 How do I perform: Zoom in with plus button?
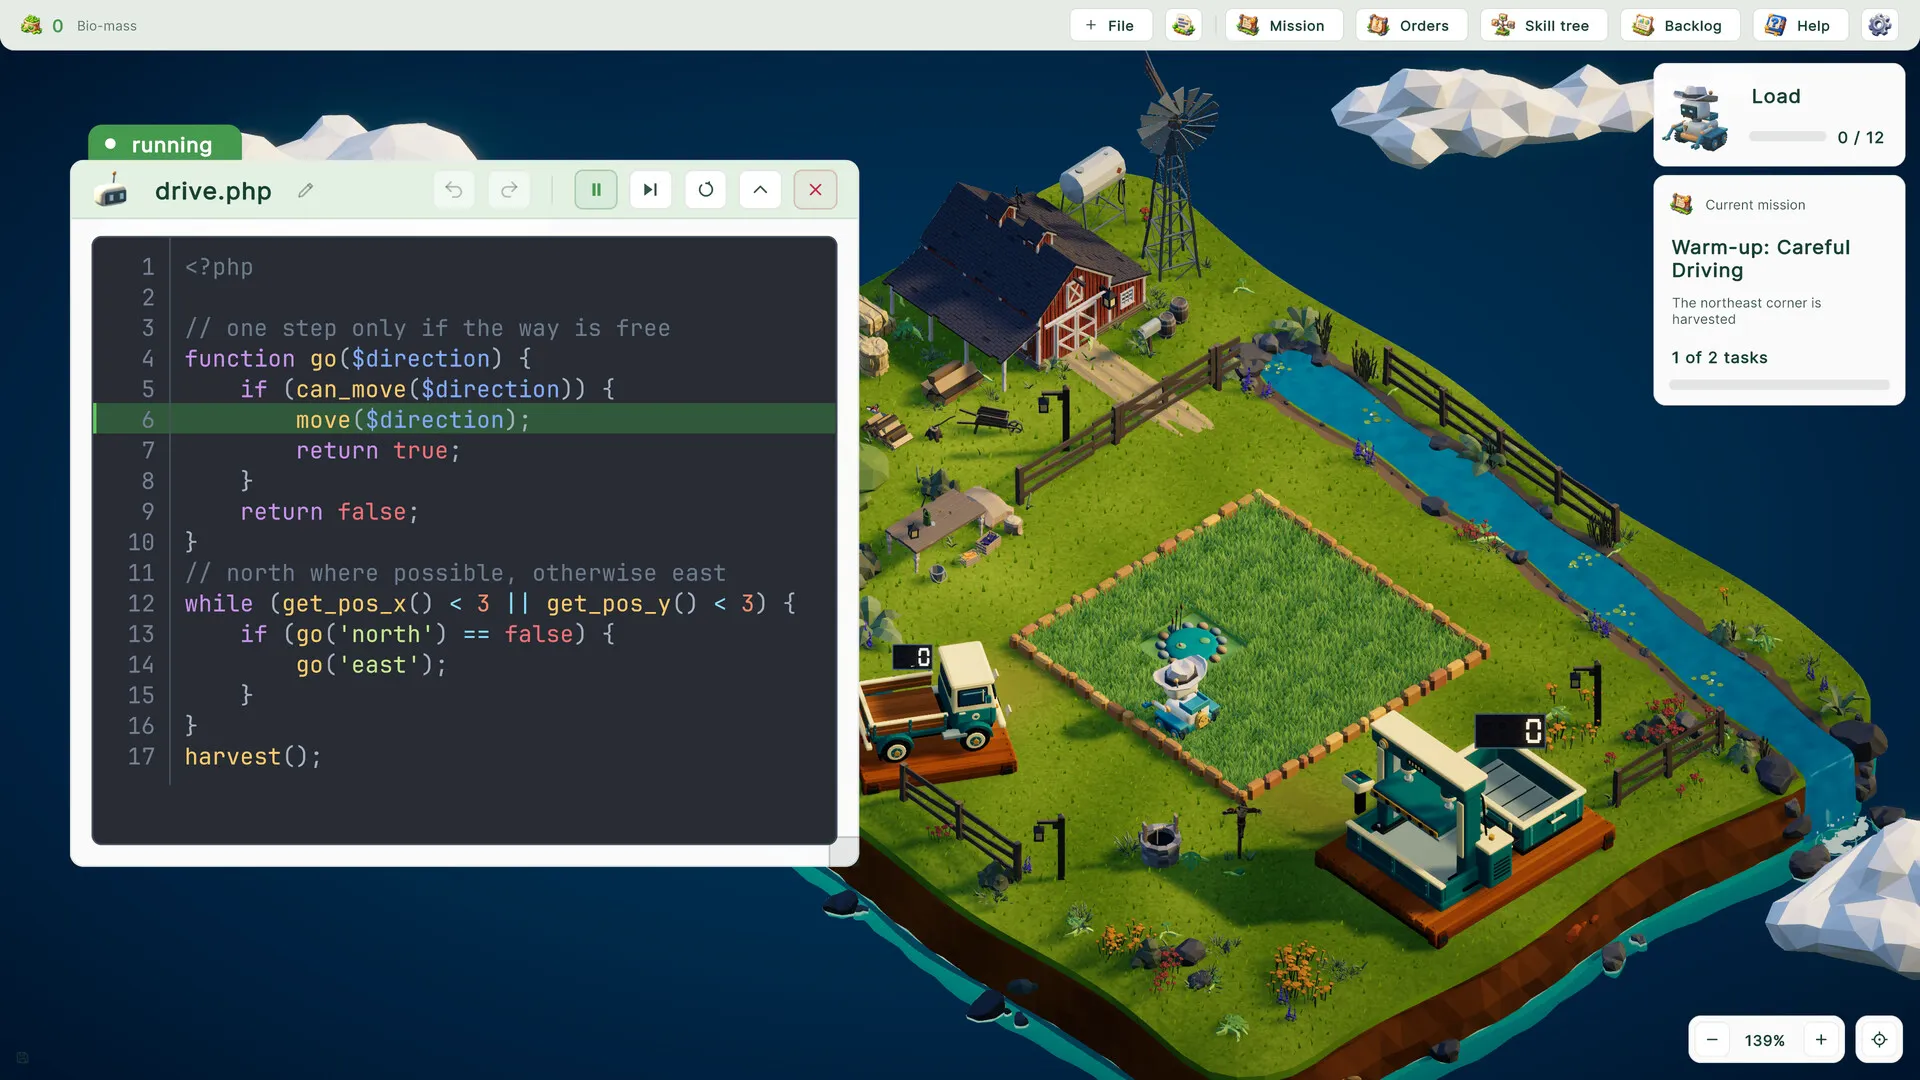coord(1821,1040)
